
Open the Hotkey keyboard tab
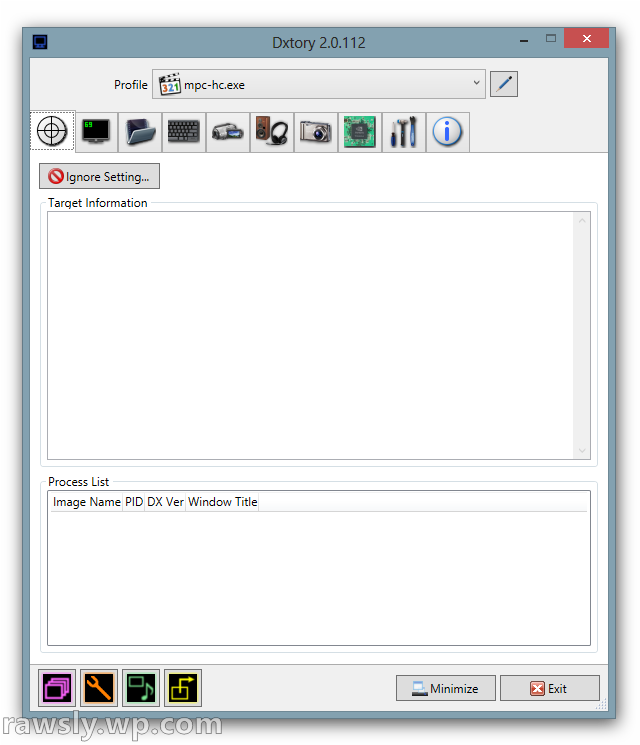[x=184, y=132]
